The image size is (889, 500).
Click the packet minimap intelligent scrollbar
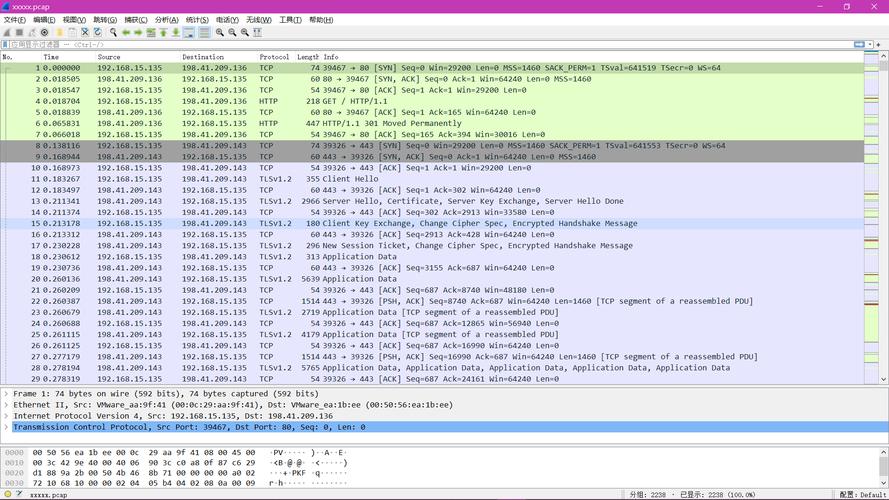pyautogui.click(x=871, y=218)
